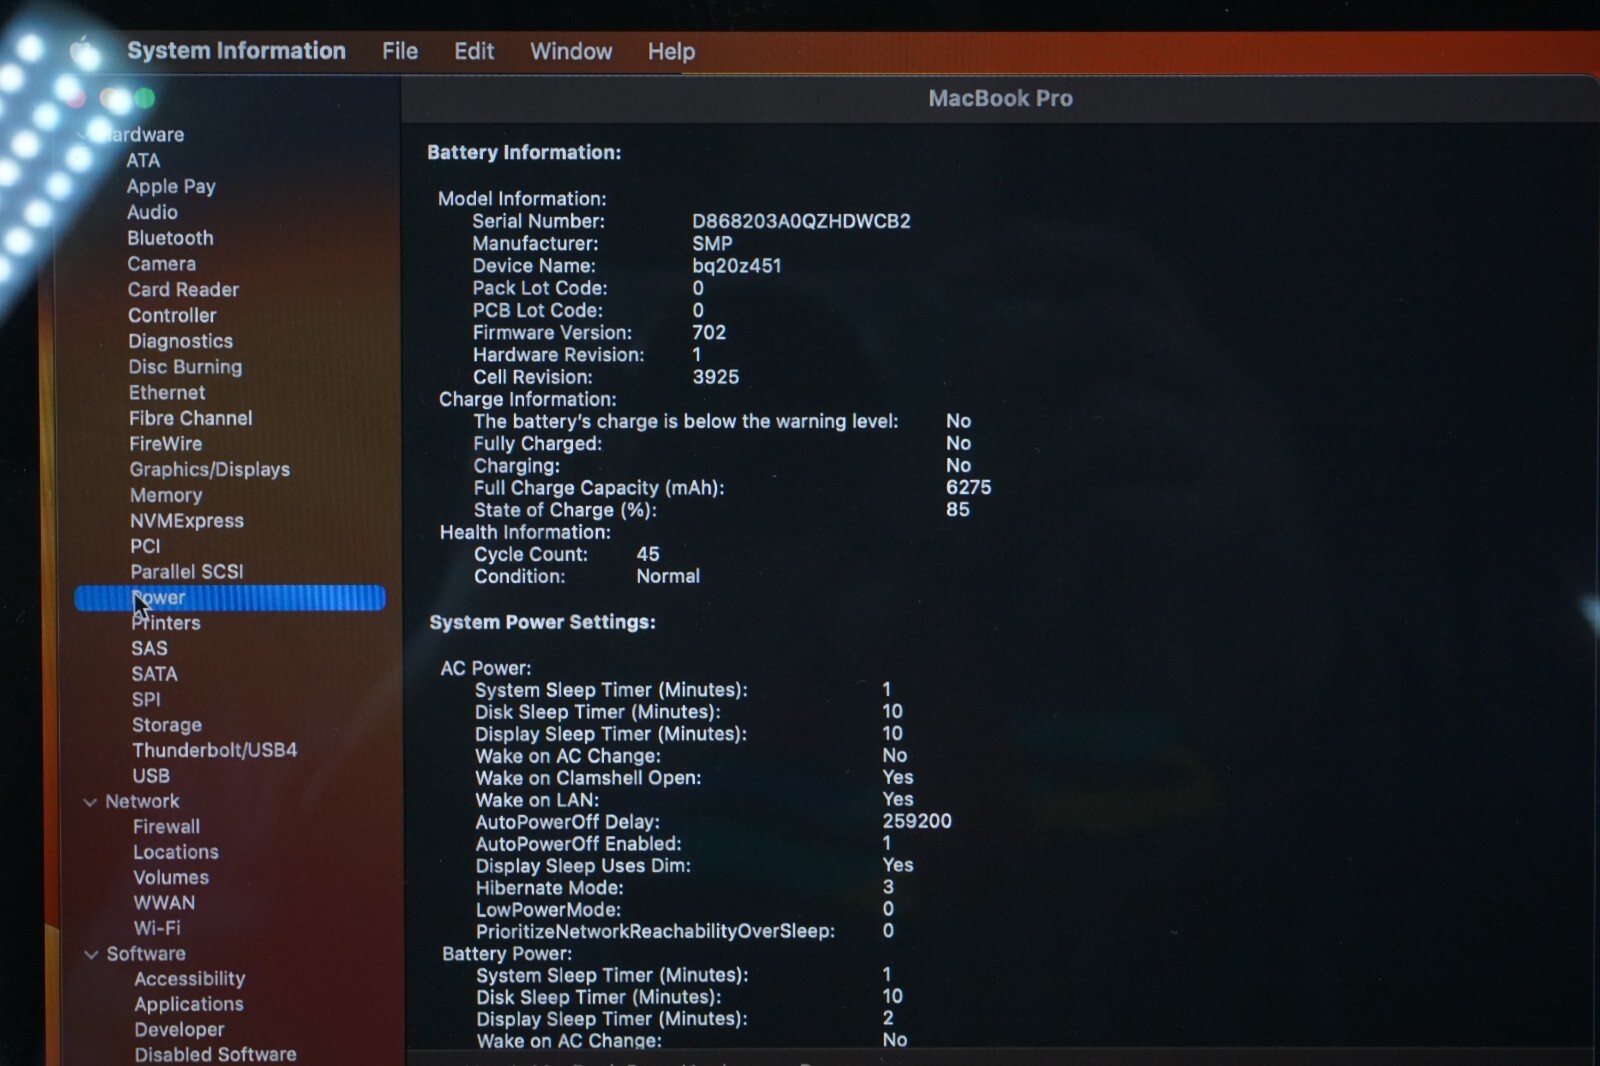1600x1066 pixels.
Task: Collapse the Network section chevron
Action: [90, 802]
